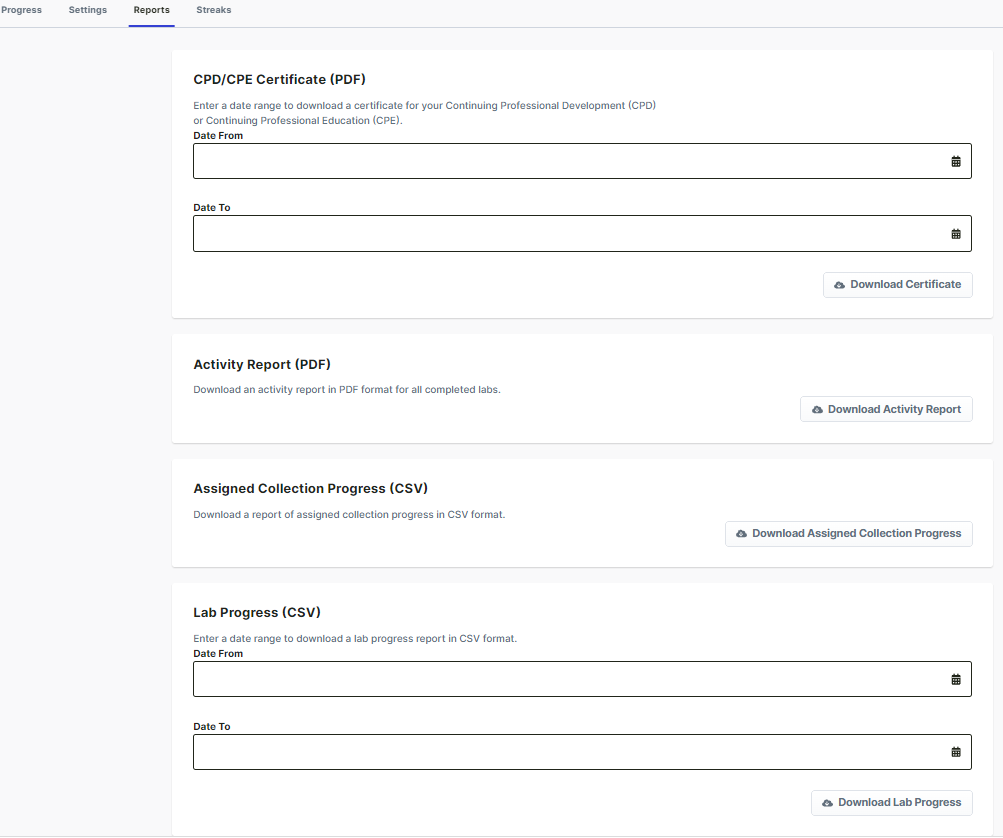Focus the Lab Progress Date From field

[560, 679]
